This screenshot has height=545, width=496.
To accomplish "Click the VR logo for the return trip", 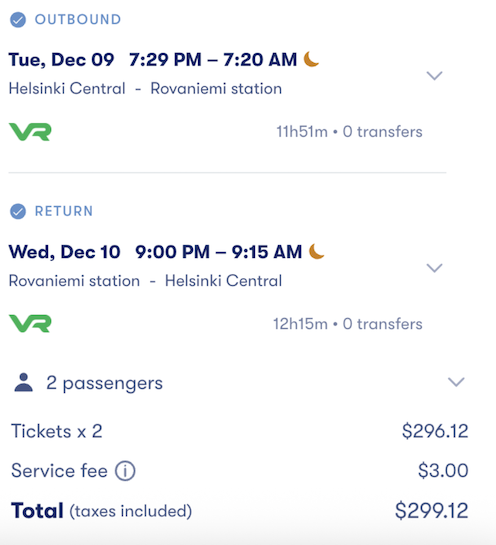I will pos(30,324).
